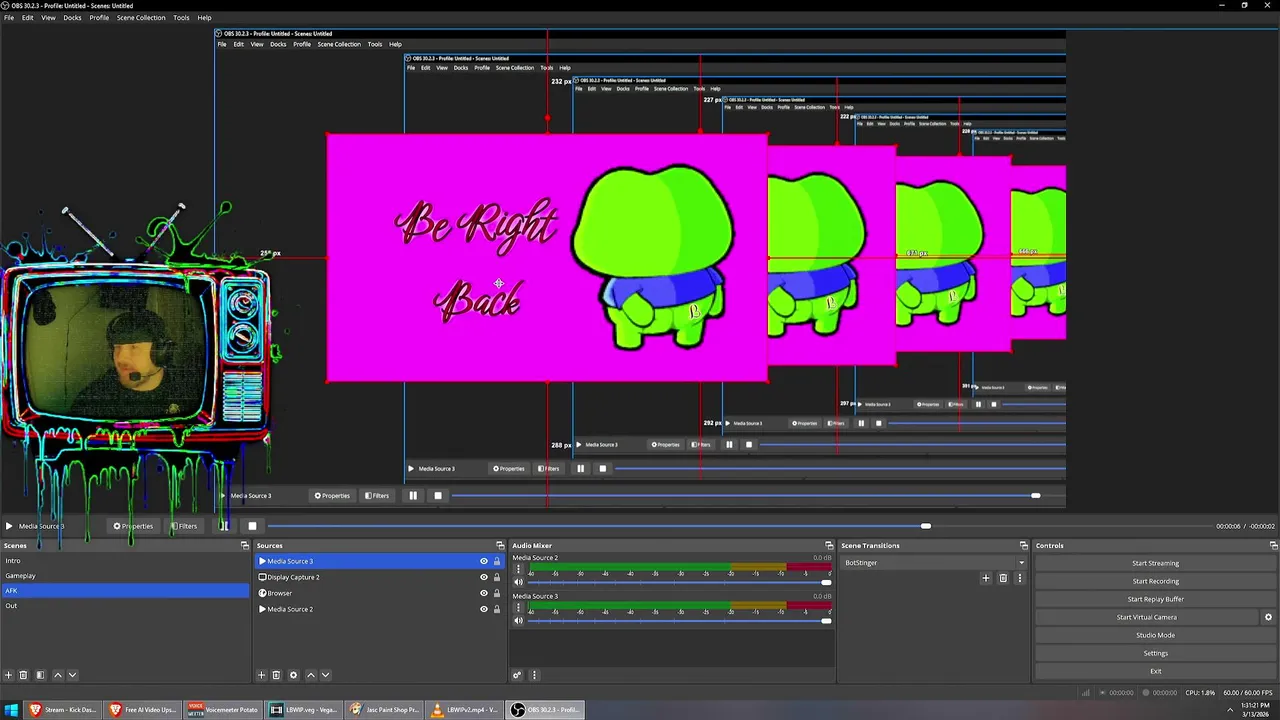Open virtual camera settings gear
1280x720 pixels.
(x=1269, y=617)
